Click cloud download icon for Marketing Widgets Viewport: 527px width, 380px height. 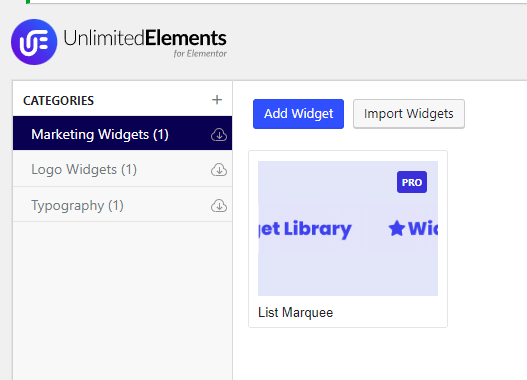pos(219,134)
